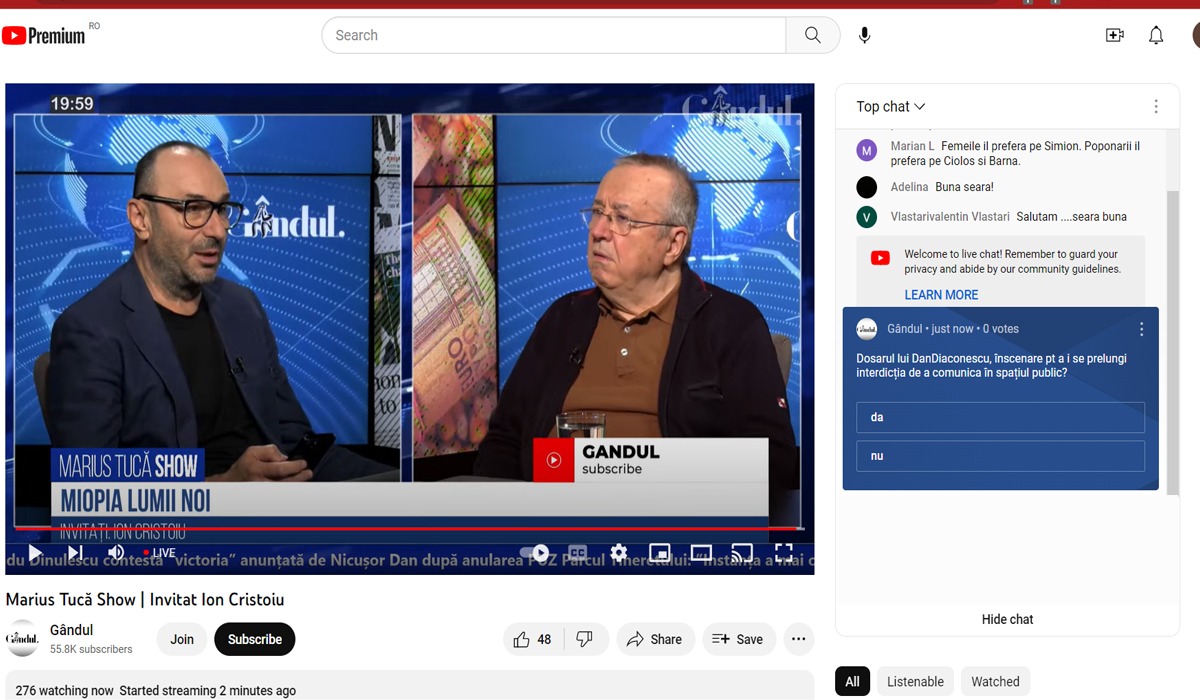The height and width of the screenshot is (700, 1200).
Task: Open more actions three-dot menu below video
Action: pyautogui.click(x=798, y=639)
